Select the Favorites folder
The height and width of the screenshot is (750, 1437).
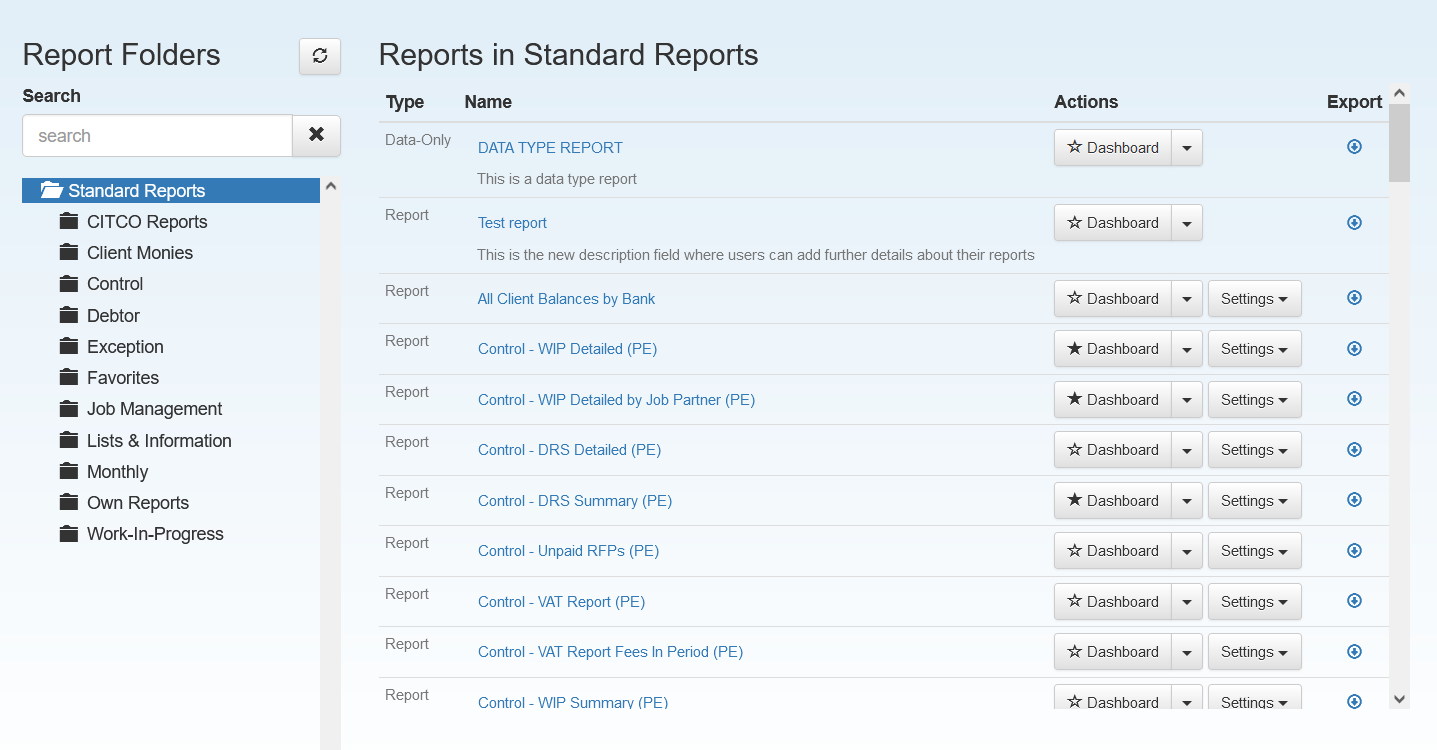point(123,377)
